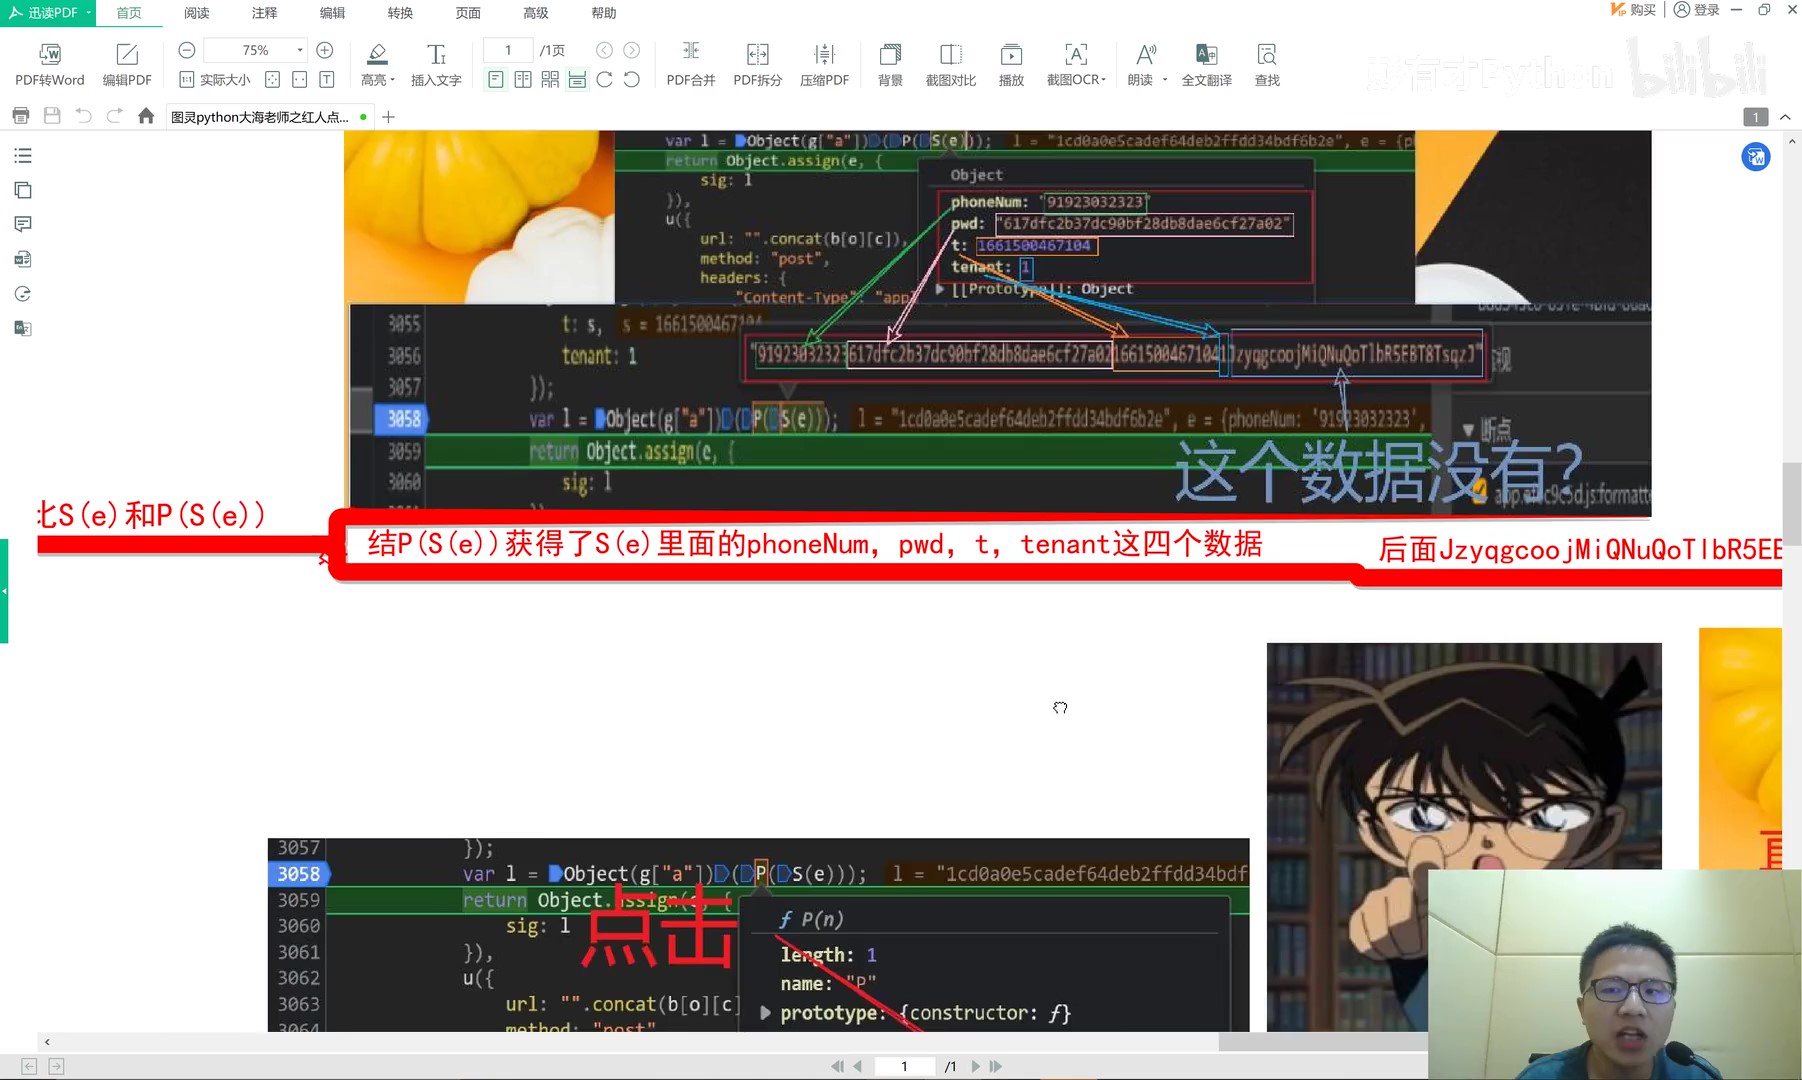Rotate the page counterclockwise
This screenshot has height=1080, width=1802.
click(632, 80)
